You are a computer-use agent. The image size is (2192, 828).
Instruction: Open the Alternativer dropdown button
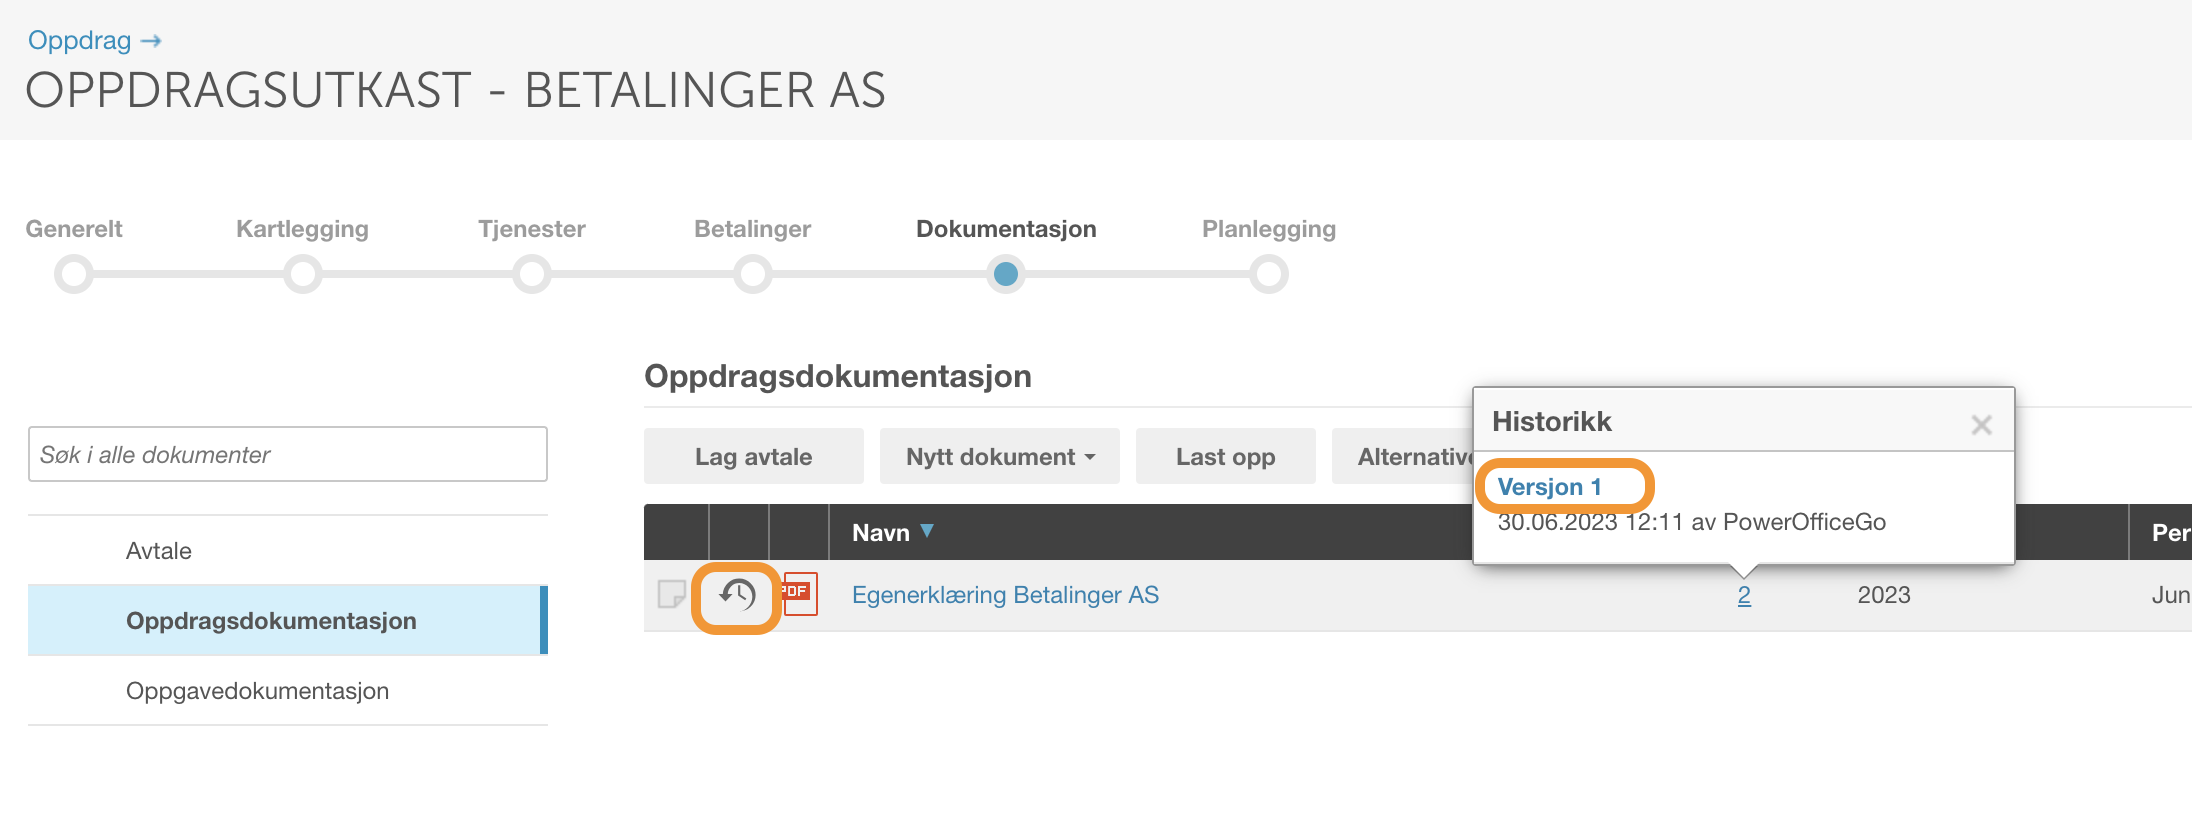[x=1403, y=456]
